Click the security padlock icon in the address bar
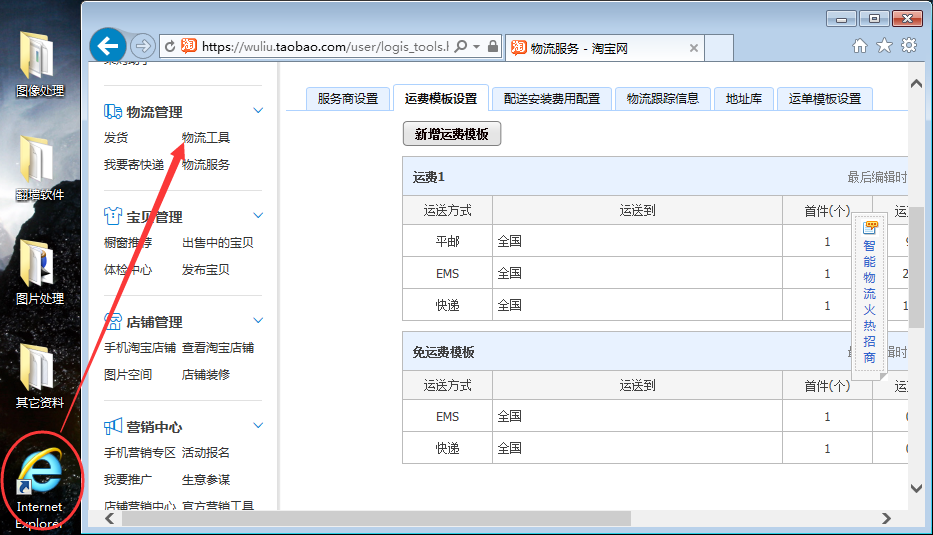Image resolution: width=933 pixels, height=535 pixels. pos(477,46)
